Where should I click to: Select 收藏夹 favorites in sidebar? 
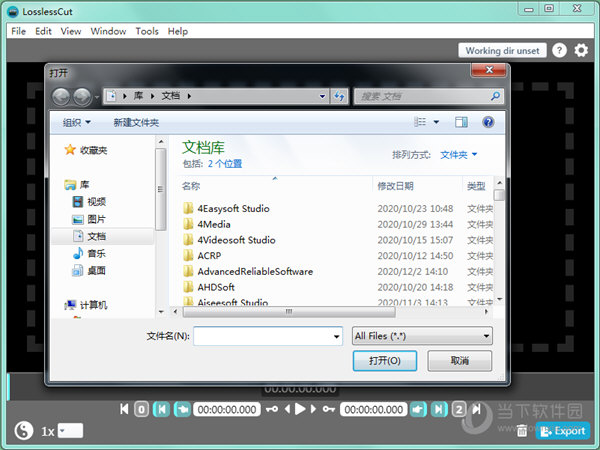coord(86,150)
